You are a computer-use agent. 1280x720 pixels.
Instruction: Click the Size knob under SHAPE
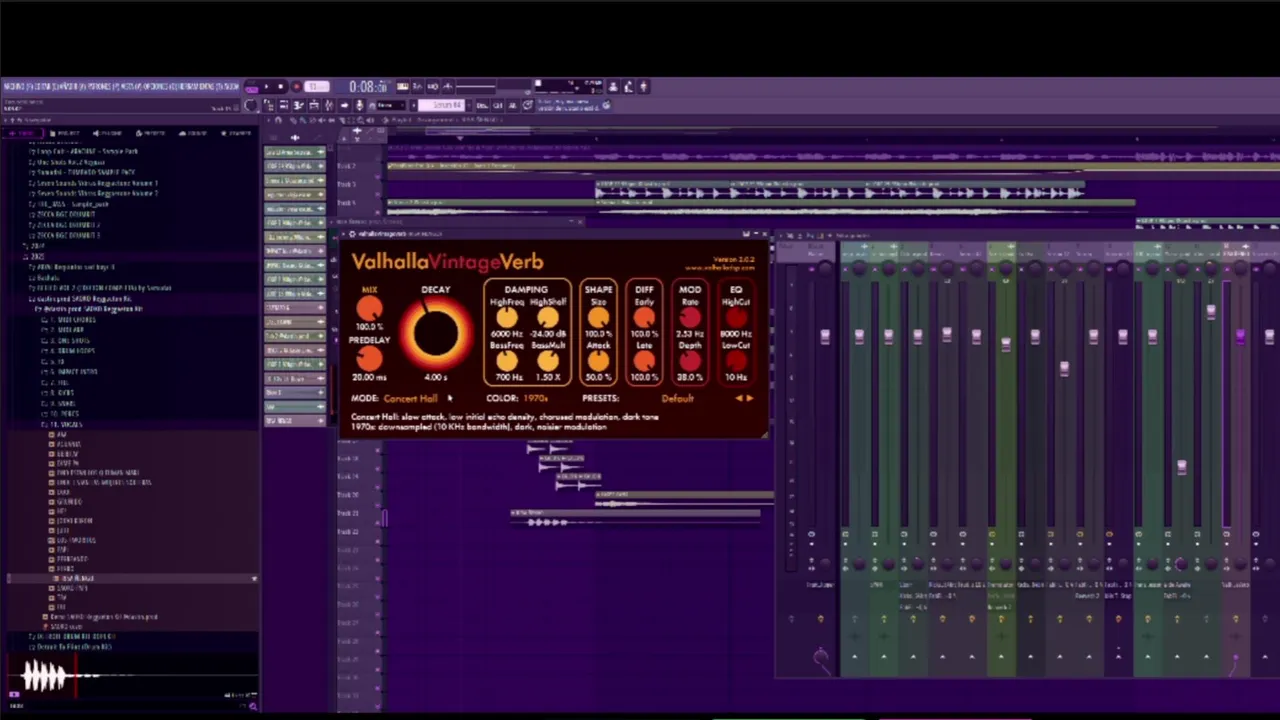point(598,318)
